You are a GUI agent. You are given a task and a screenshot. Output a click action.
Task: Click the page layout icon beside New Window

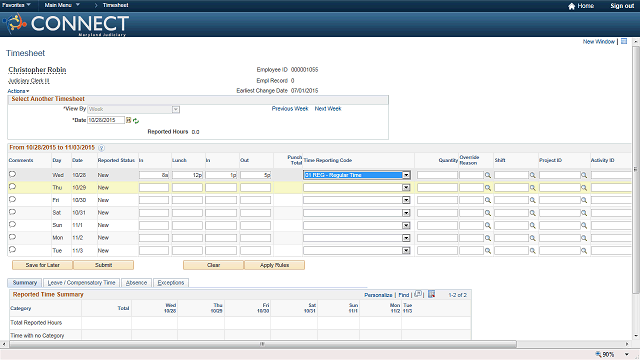[624, 41]
